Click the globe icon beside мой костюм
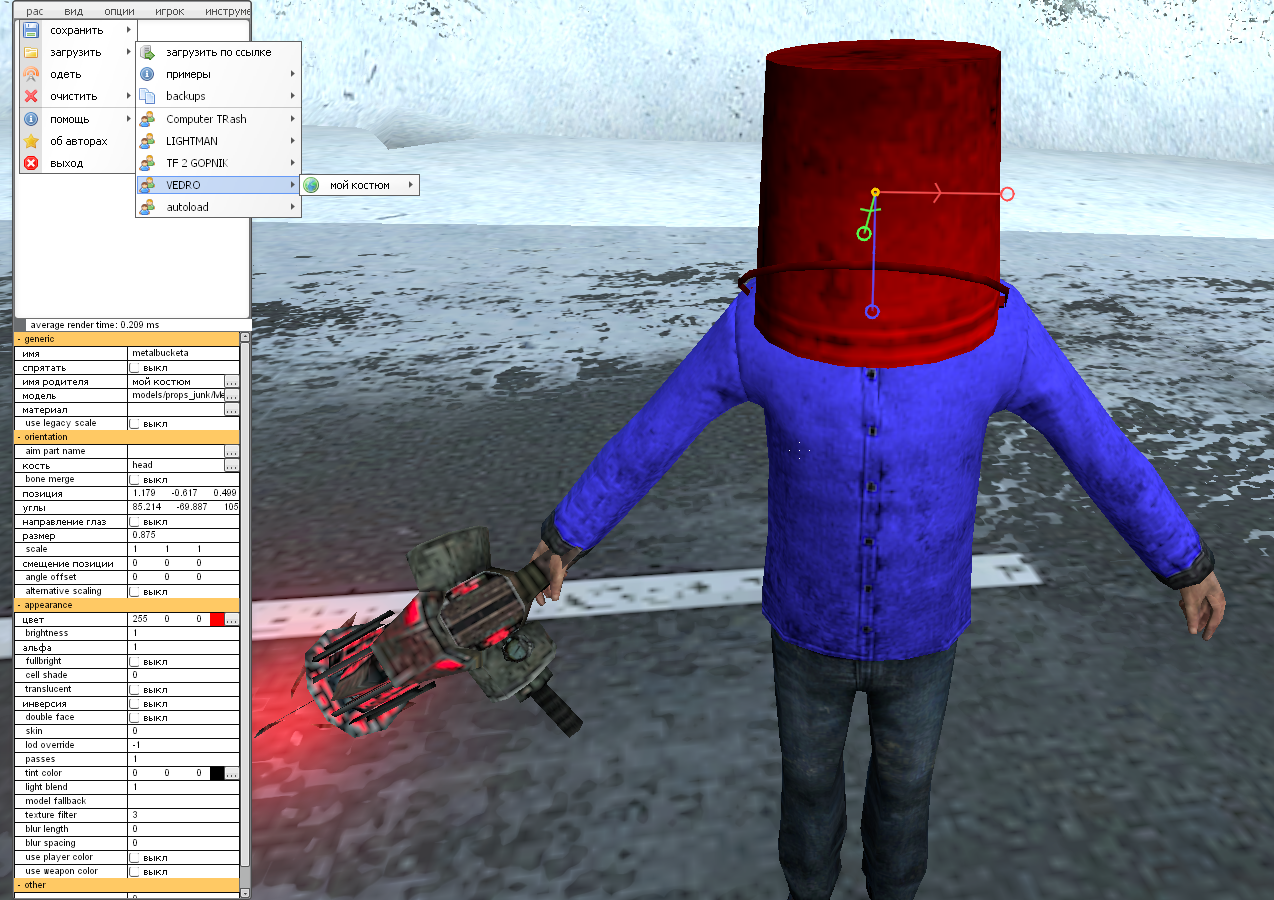 [312, 185]
